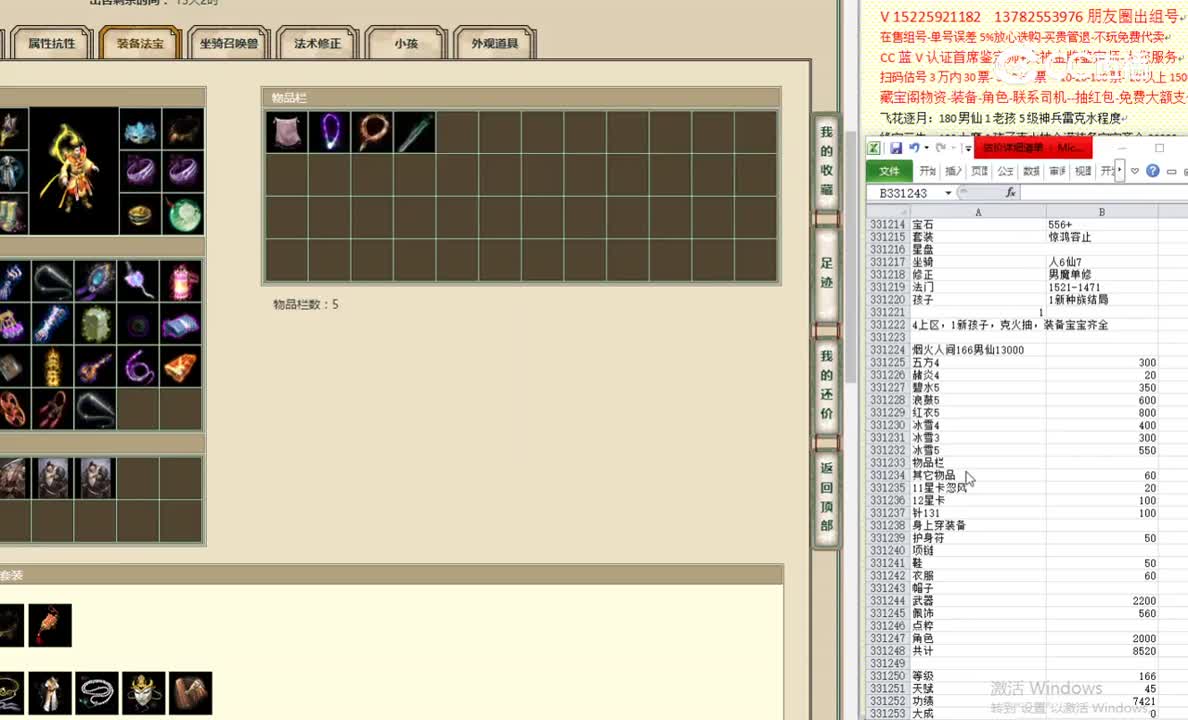1188x720 pixels.
Task: Click the Insert Function fx icon
Action: click(x=1011, y=191)
